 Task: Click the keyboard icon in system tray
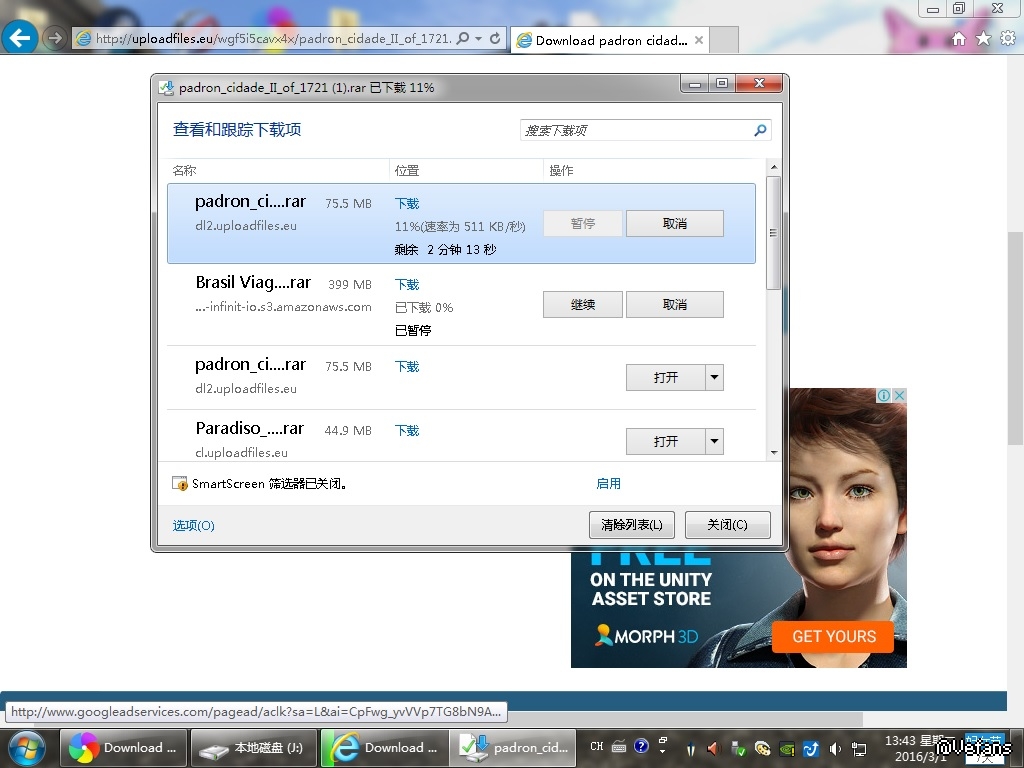tap(619, 746)
